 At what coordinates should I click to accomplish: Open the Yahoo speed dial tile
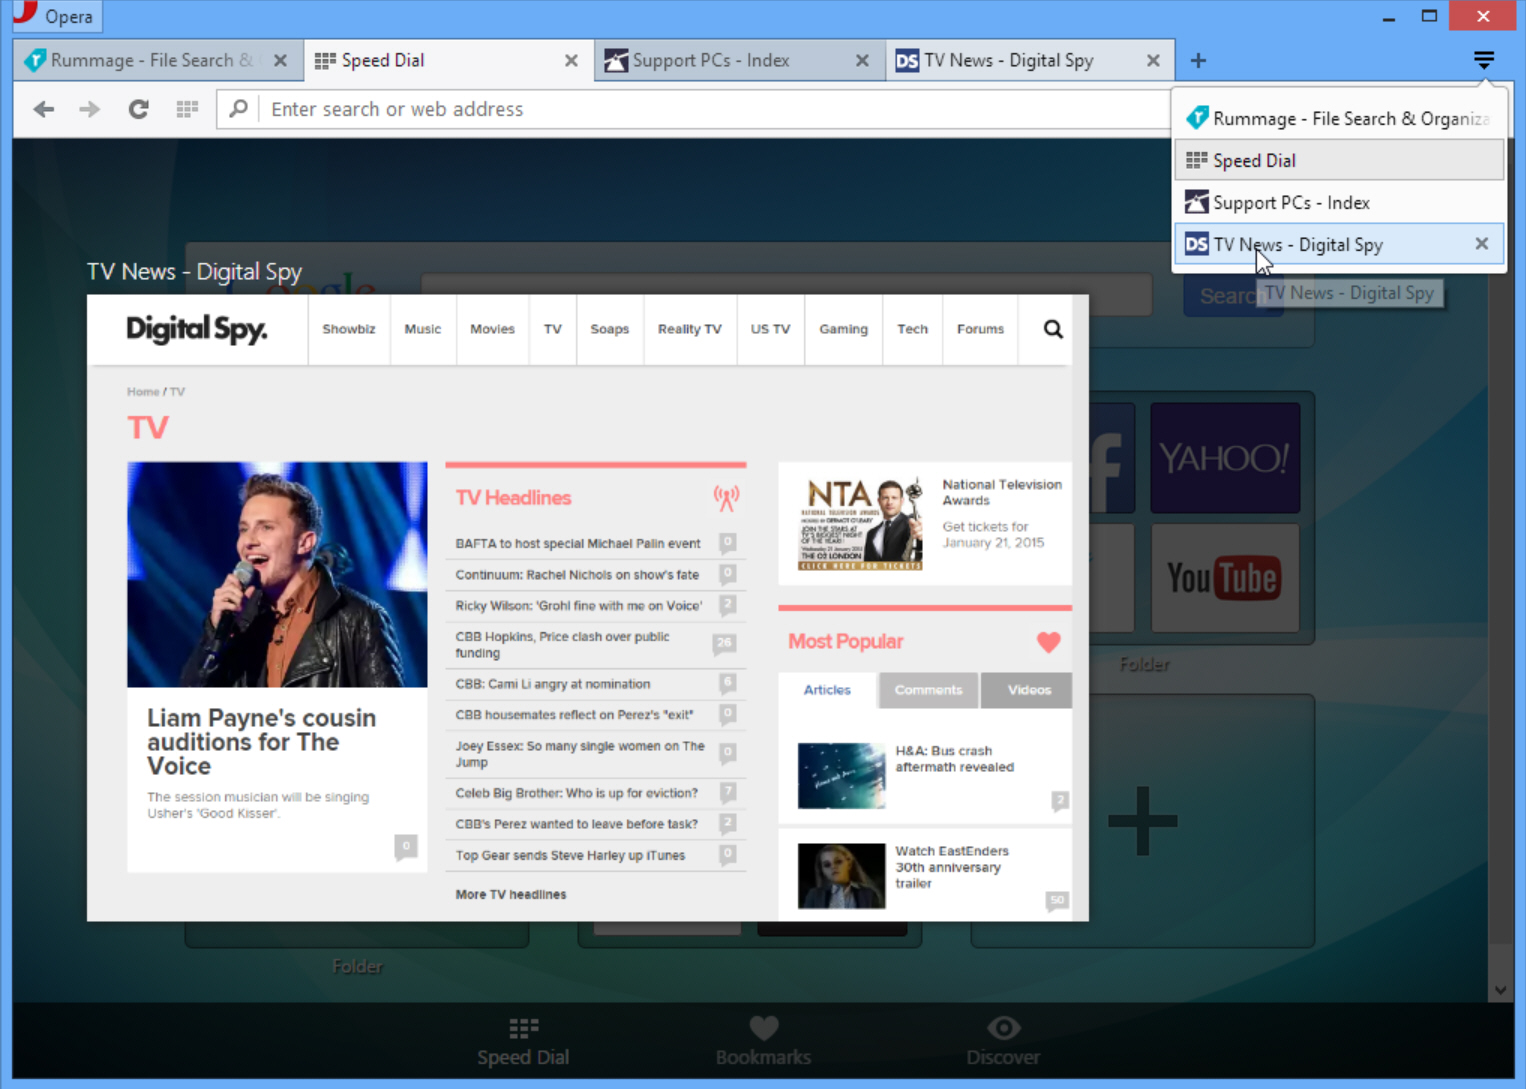[x=1225, y=458]
